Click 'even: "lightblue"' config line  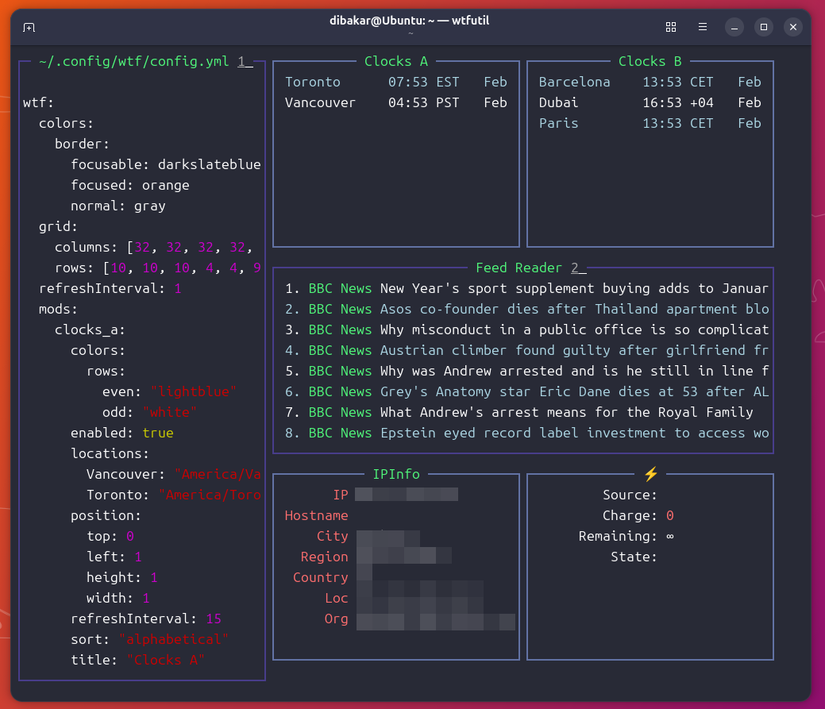point(169,392)
